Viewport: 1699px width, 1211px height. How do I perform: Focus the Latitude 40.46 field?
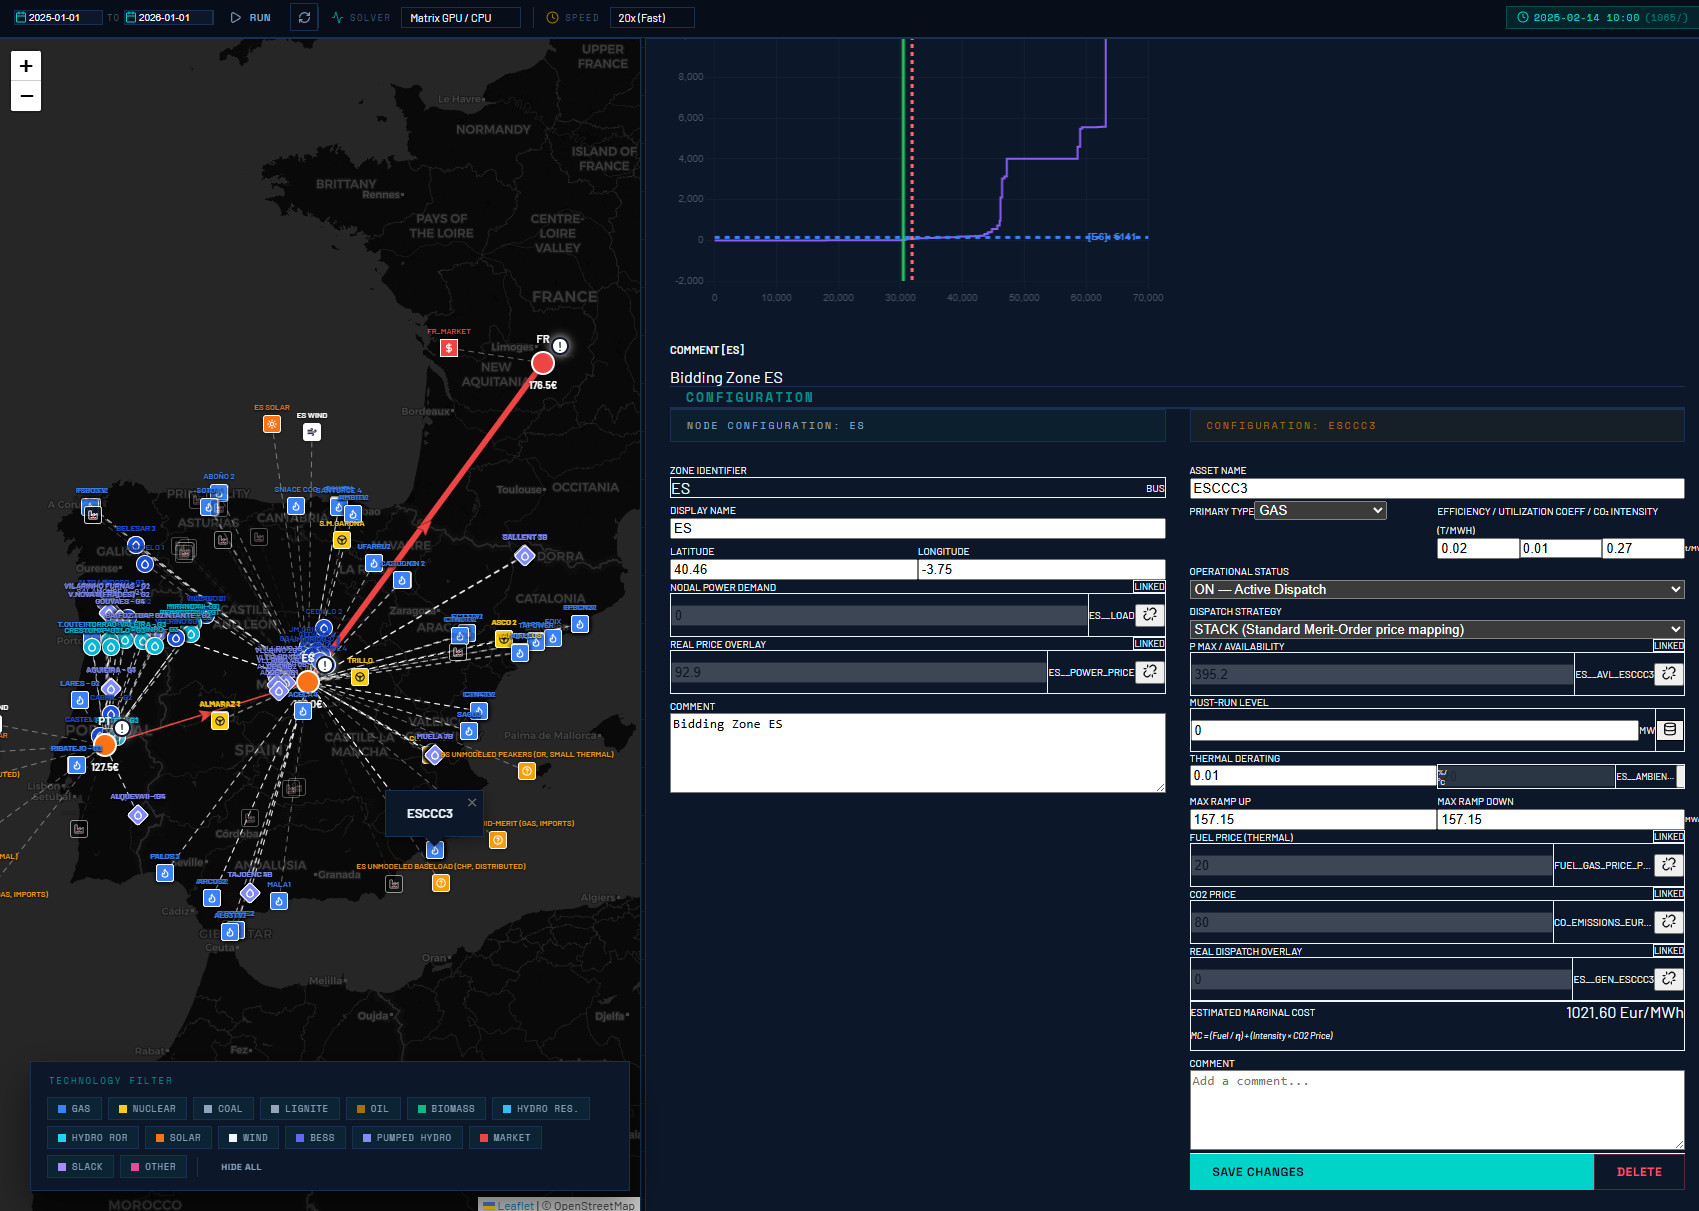pyautogui.click(x=793, y=569)
